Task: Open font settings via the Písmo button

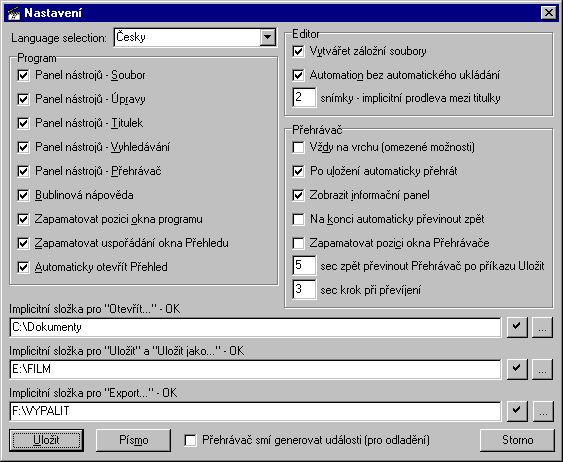Action: (133, 440)
